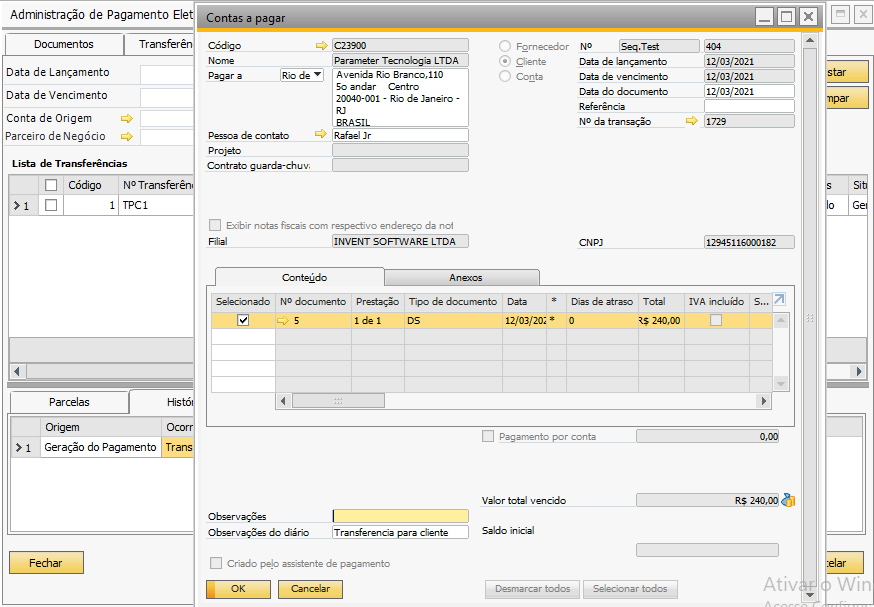Screen dimensions: 874x607
Task: Click the Data do documento field
Action: pyautogui.click(x=749, y=91)
